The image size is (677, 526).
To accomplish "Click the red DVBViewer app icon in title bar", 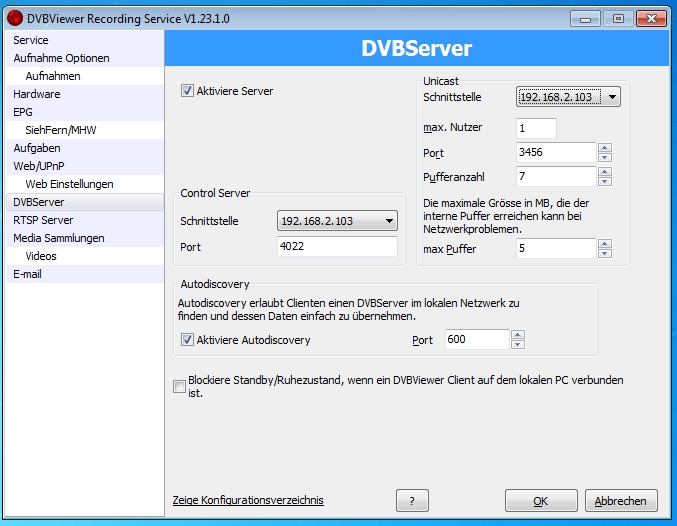I will [x=15, y=18].
